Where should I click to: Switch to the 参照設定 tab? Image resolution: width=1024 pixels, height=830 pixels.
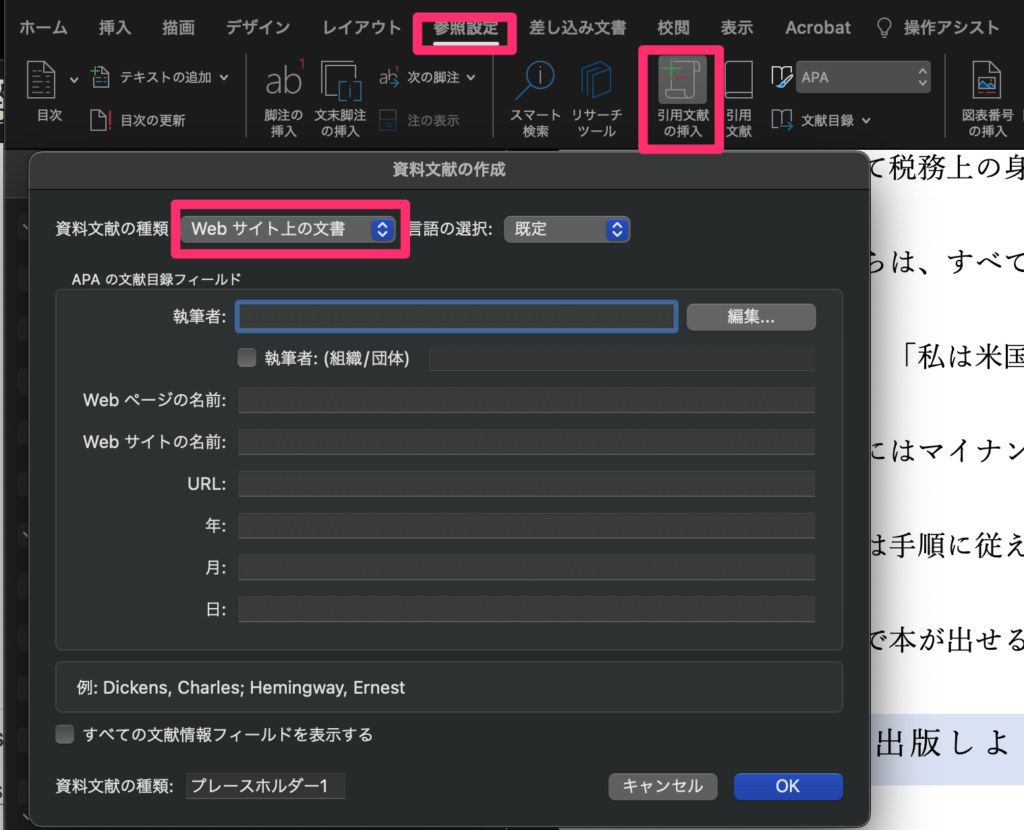[x=465, y=28]
